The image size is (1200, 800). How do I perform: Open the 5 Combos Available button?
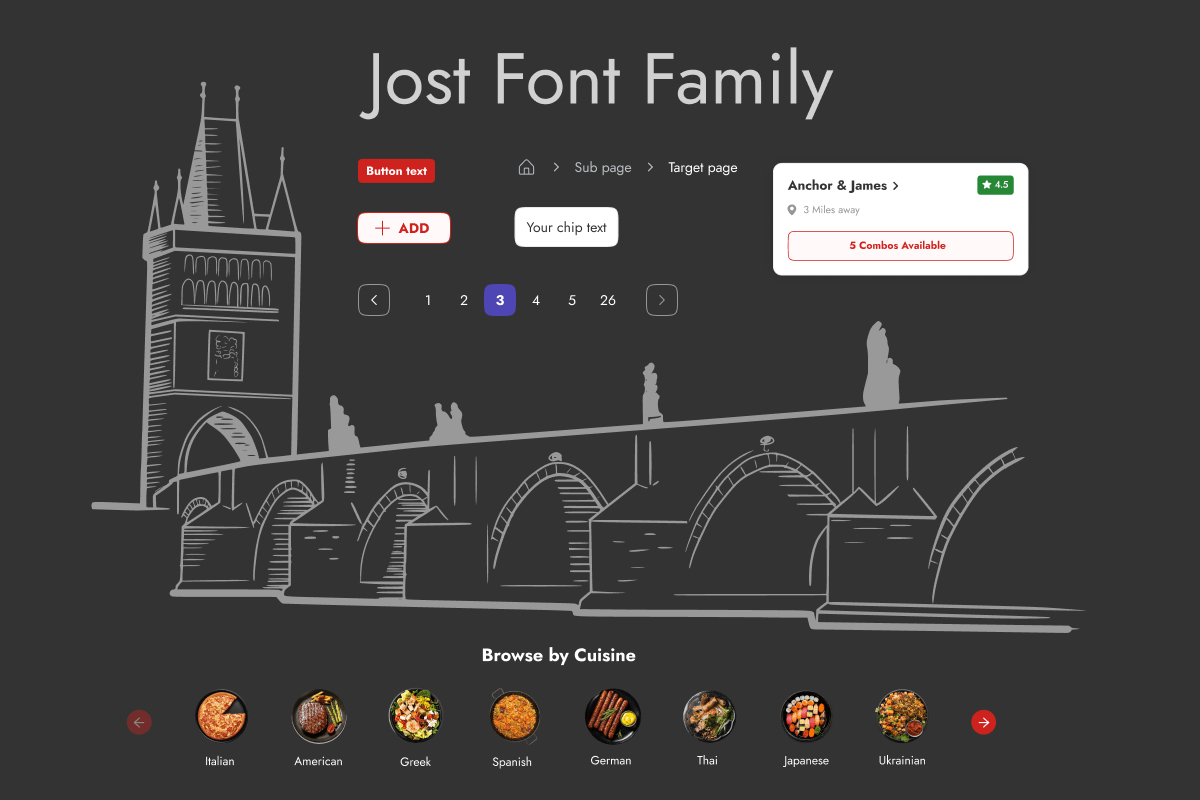click(901, 246)
